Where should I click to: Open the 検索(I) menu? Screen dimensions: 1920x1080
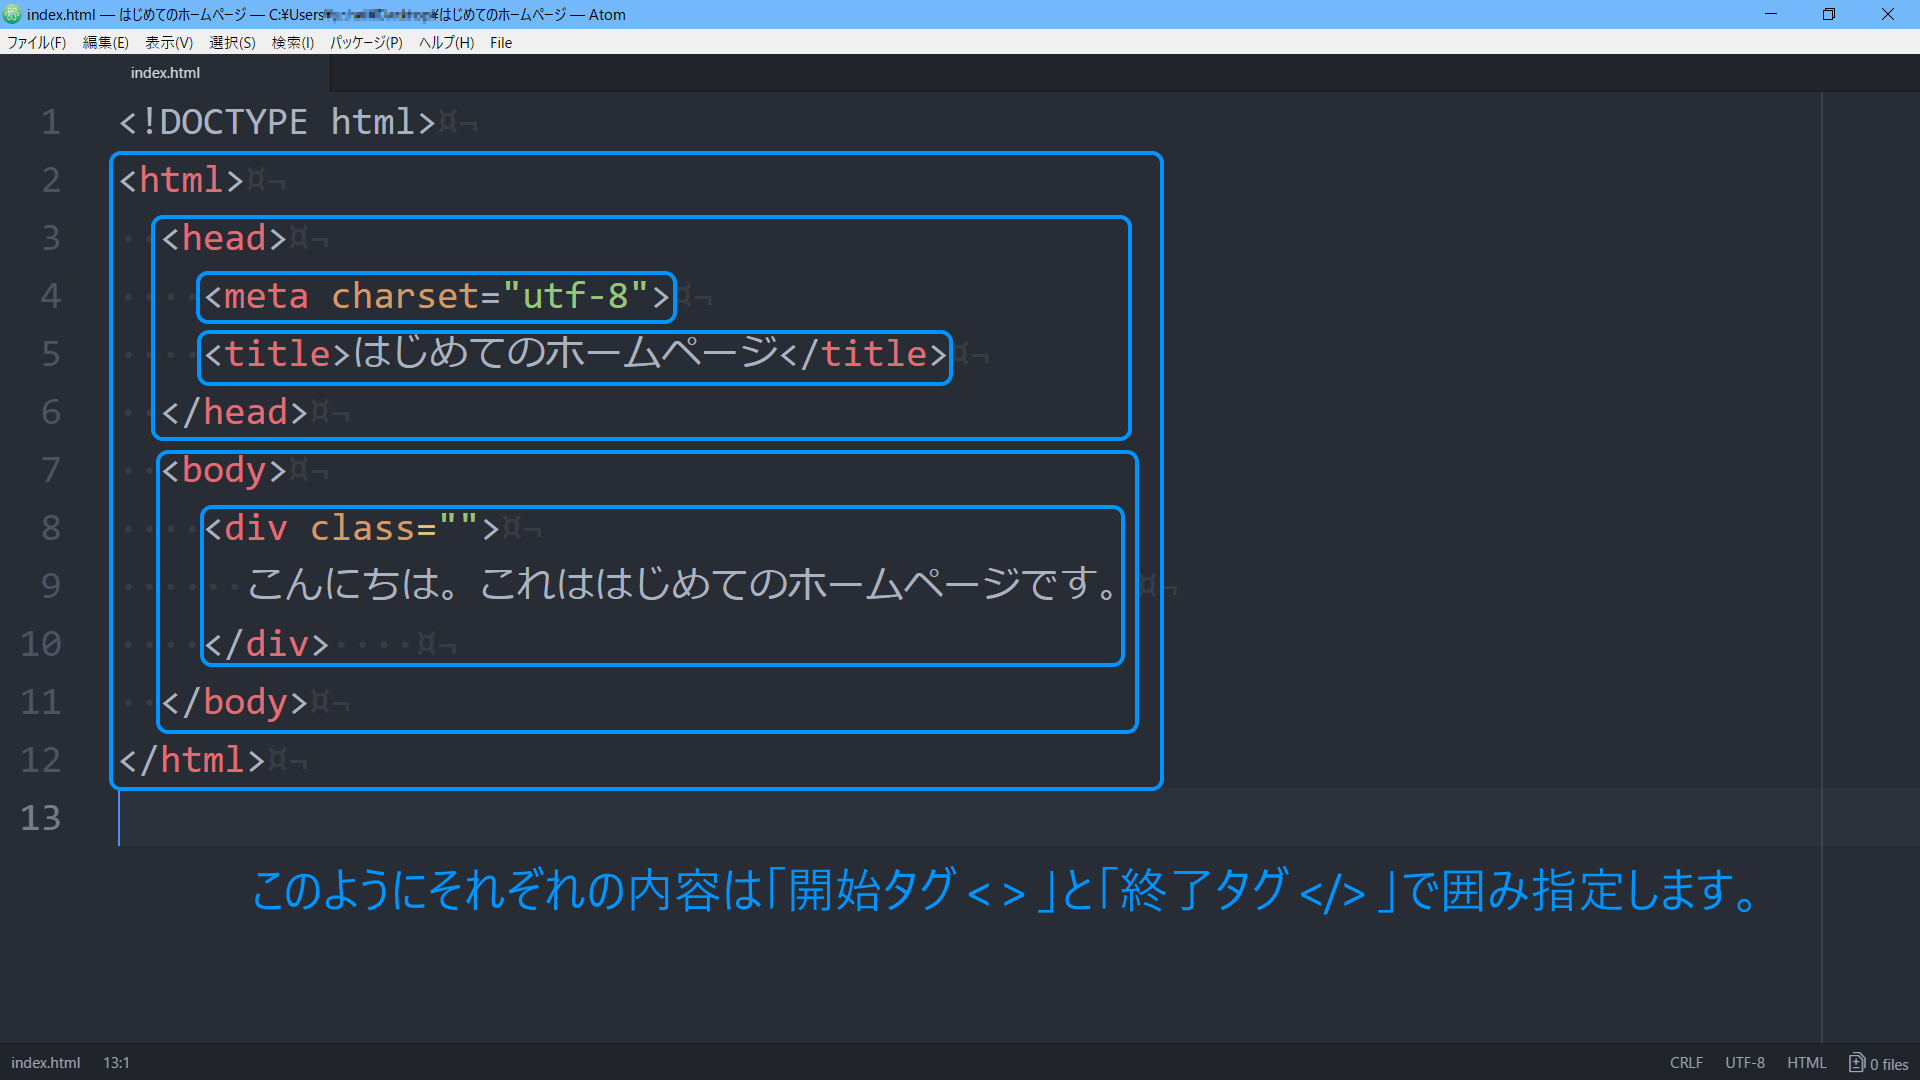click(x=292, y=42)
